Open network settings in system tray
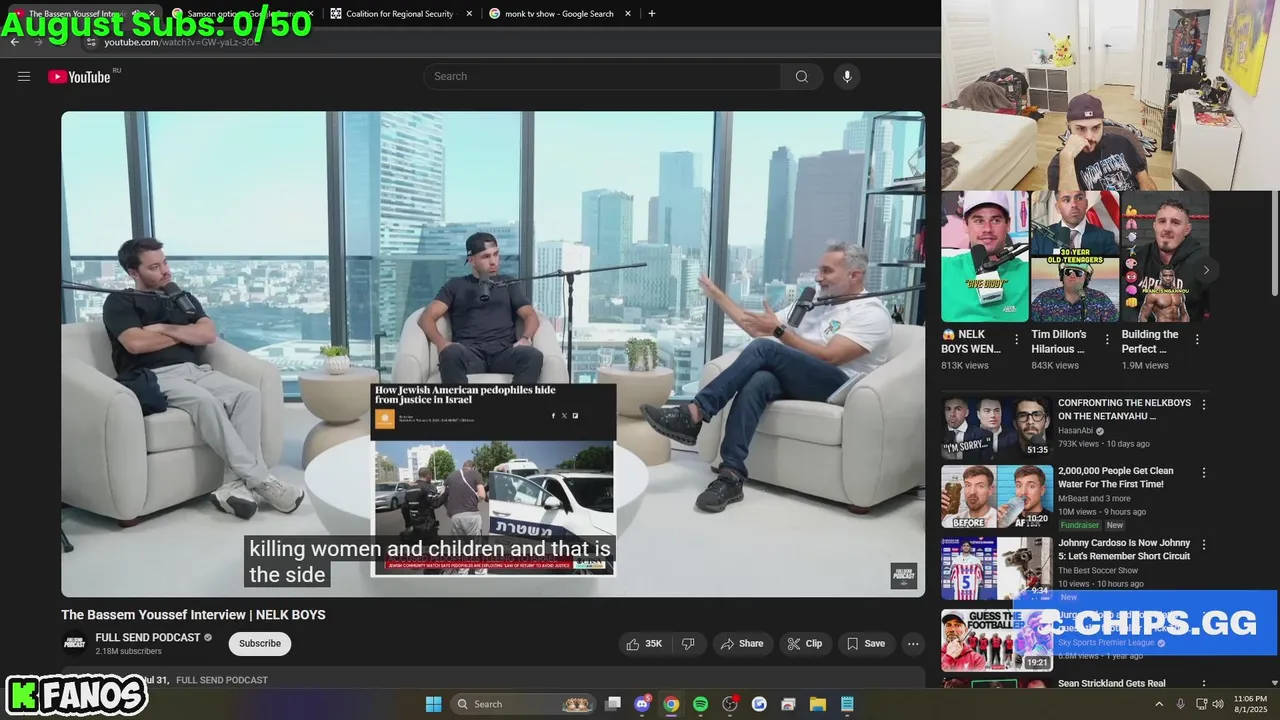Screen dimensions: 1280x720 click(1201, 704)
